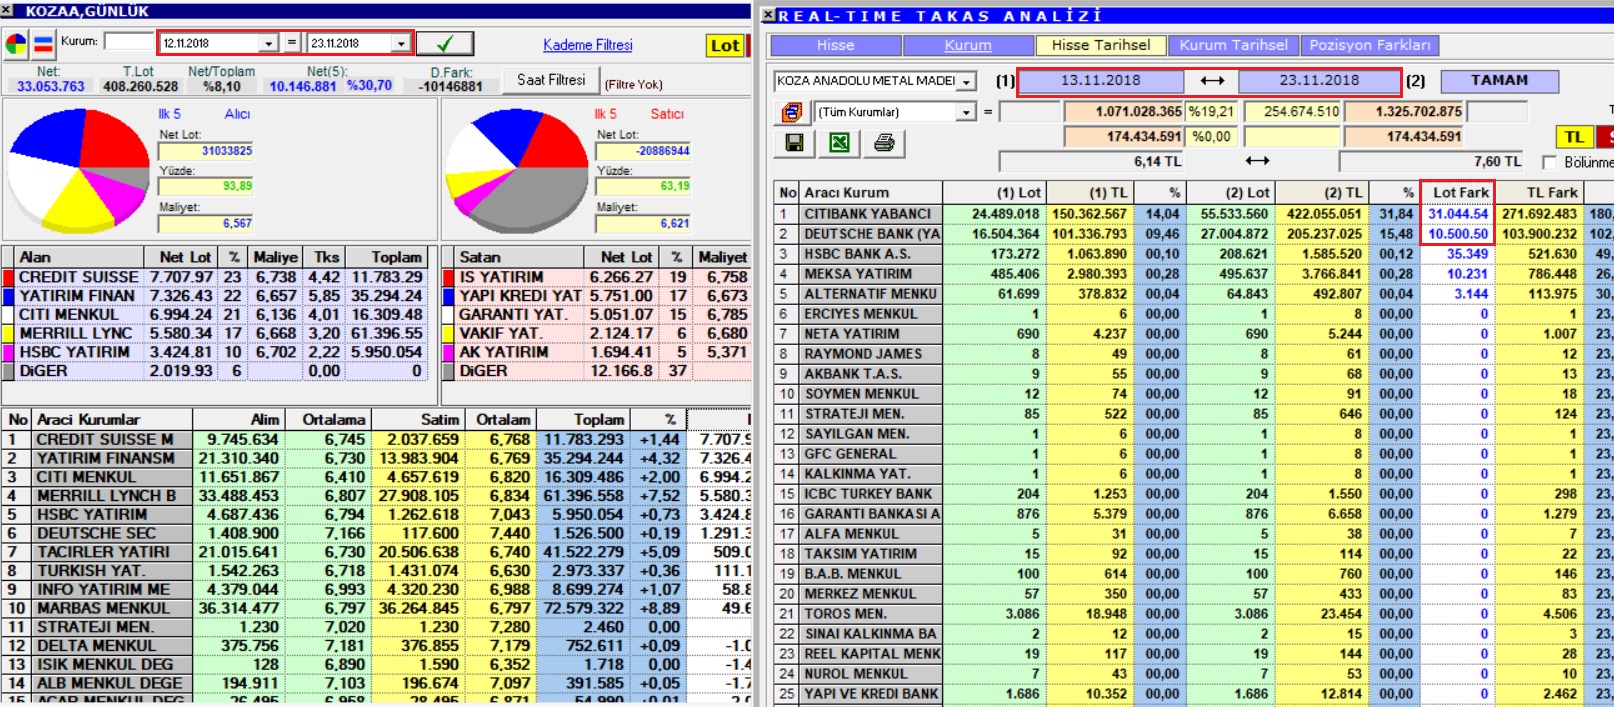
Task: Click the pie chart view icon
Action: tap(17, 44)
